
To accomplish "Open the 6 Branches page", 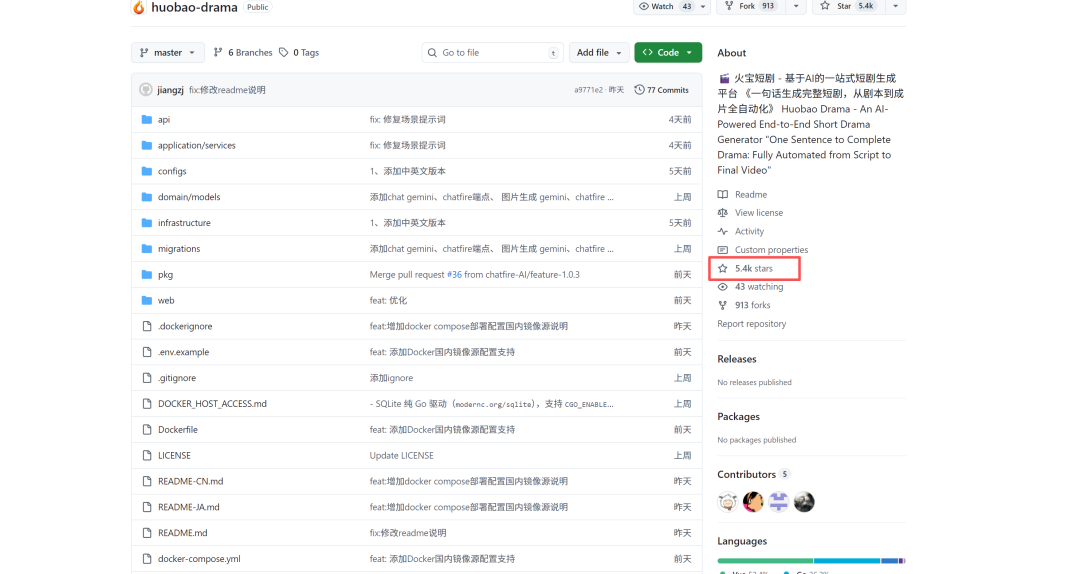I will [243, 53].
